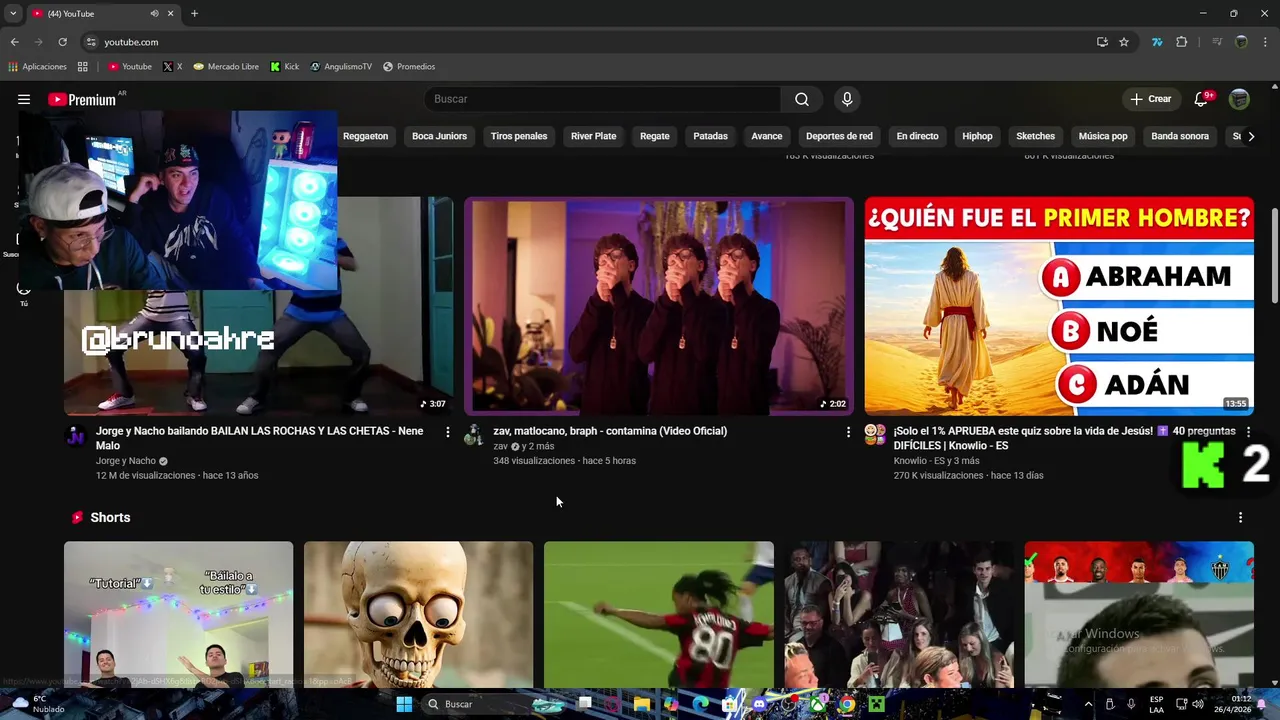The height and width of the screenshot is (720, 1280).
Task: Click the YouTube Premium logo
Action: click(82, 99)
